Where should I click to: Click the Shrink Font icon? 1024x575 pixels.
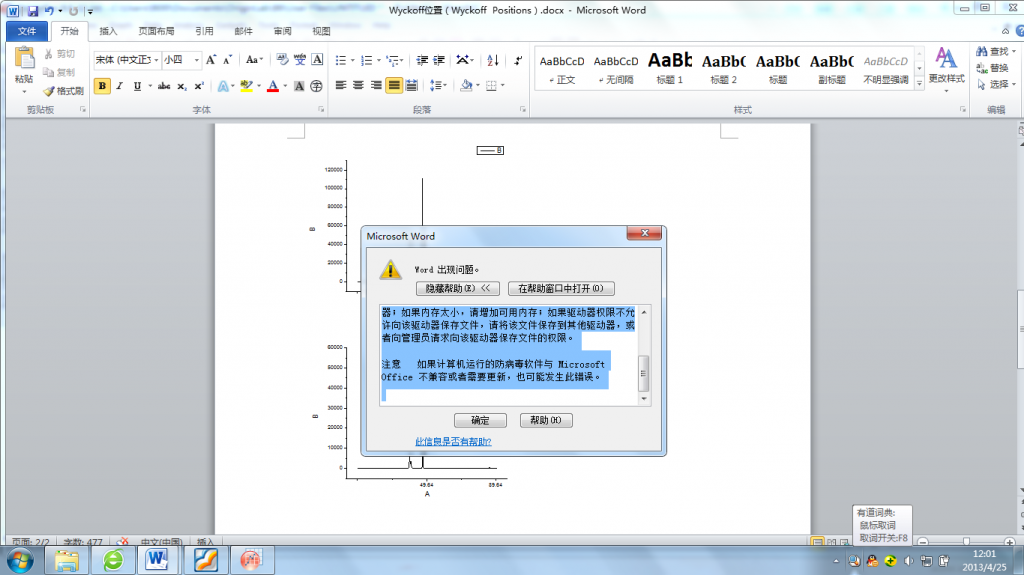(227, 60)
